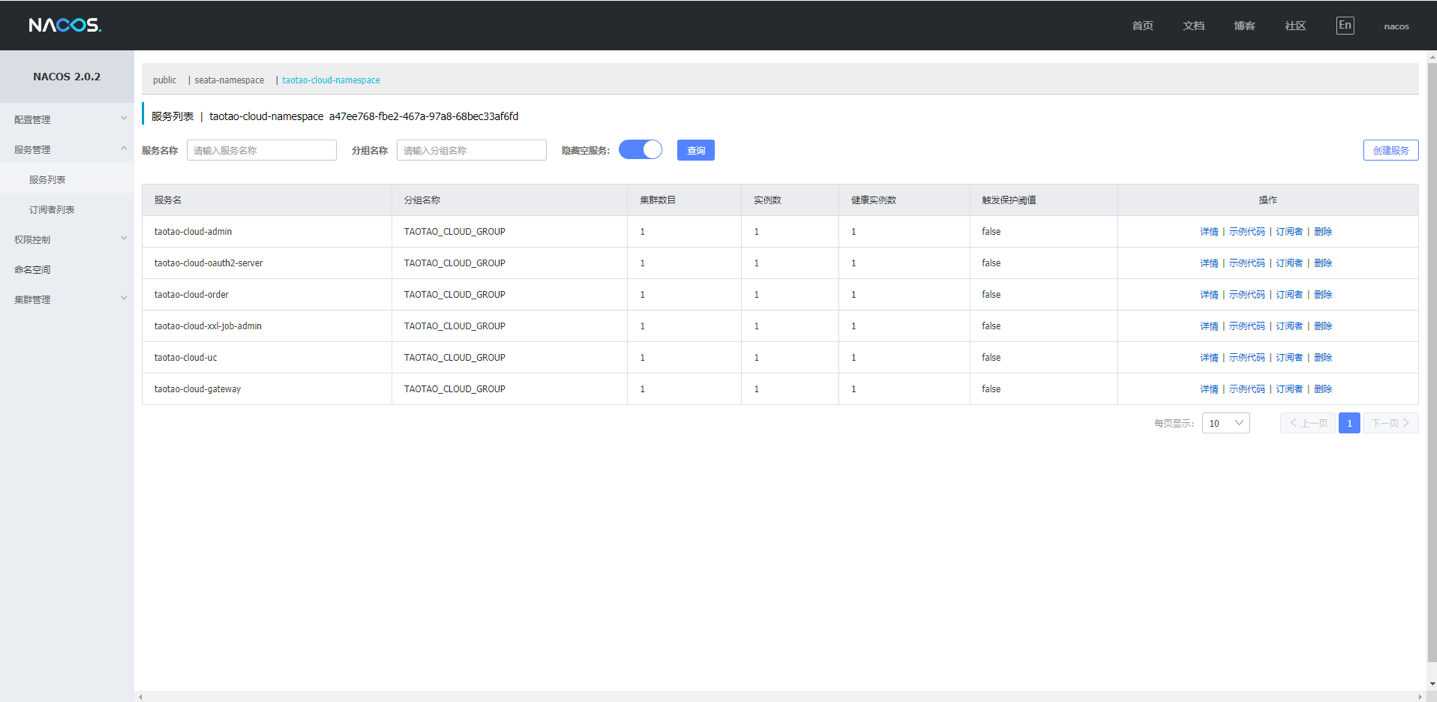Expand the 权限控制 sidebar menu
The image size is (1437, 702).
(67, 239)
